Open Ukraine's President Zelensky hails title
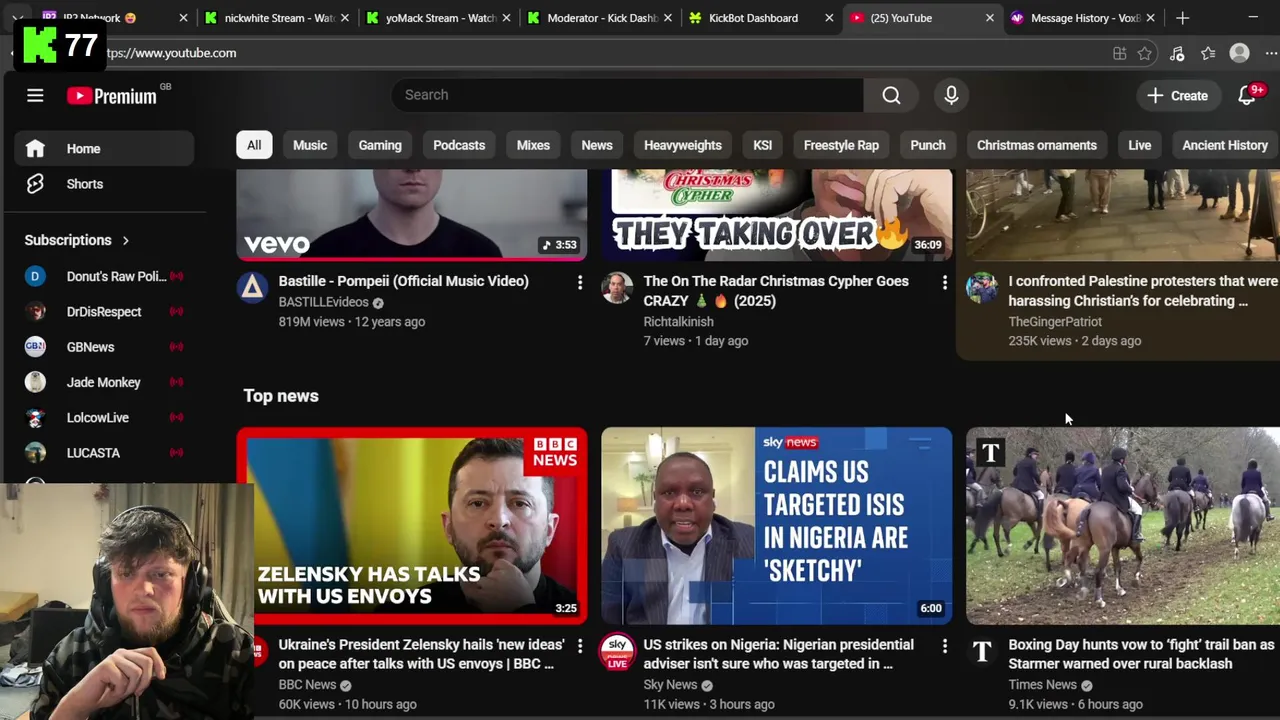Viewport: 1280px width, 720px height. (x=421, y=654)
